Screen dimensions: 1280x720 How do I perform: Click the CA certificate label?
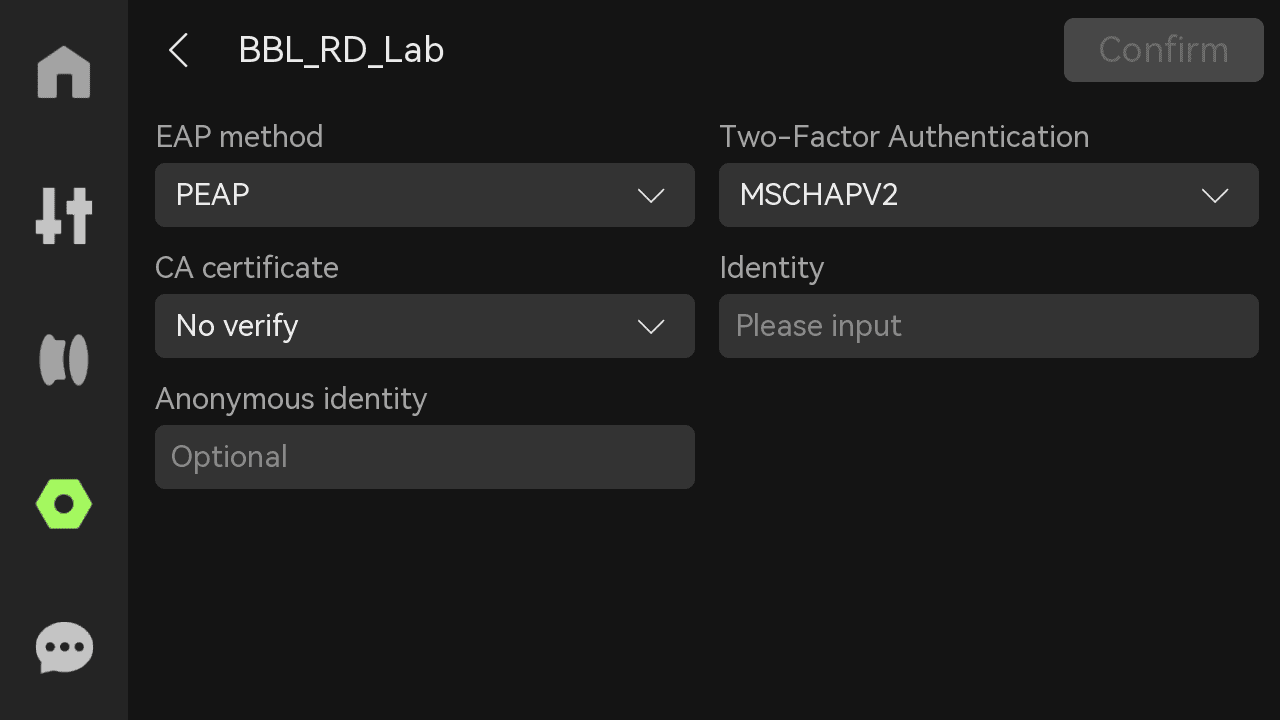tap(247, 268)
